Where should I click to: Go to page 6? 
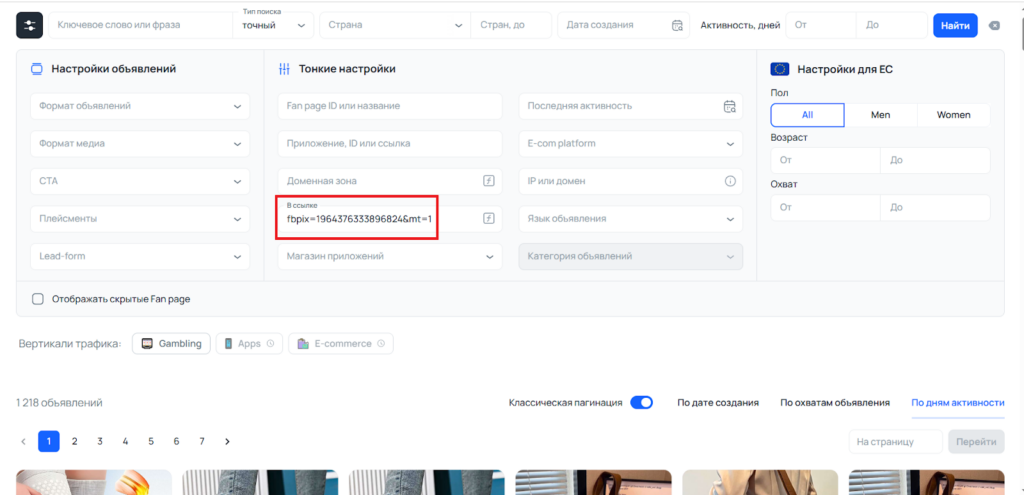[176, 441]
